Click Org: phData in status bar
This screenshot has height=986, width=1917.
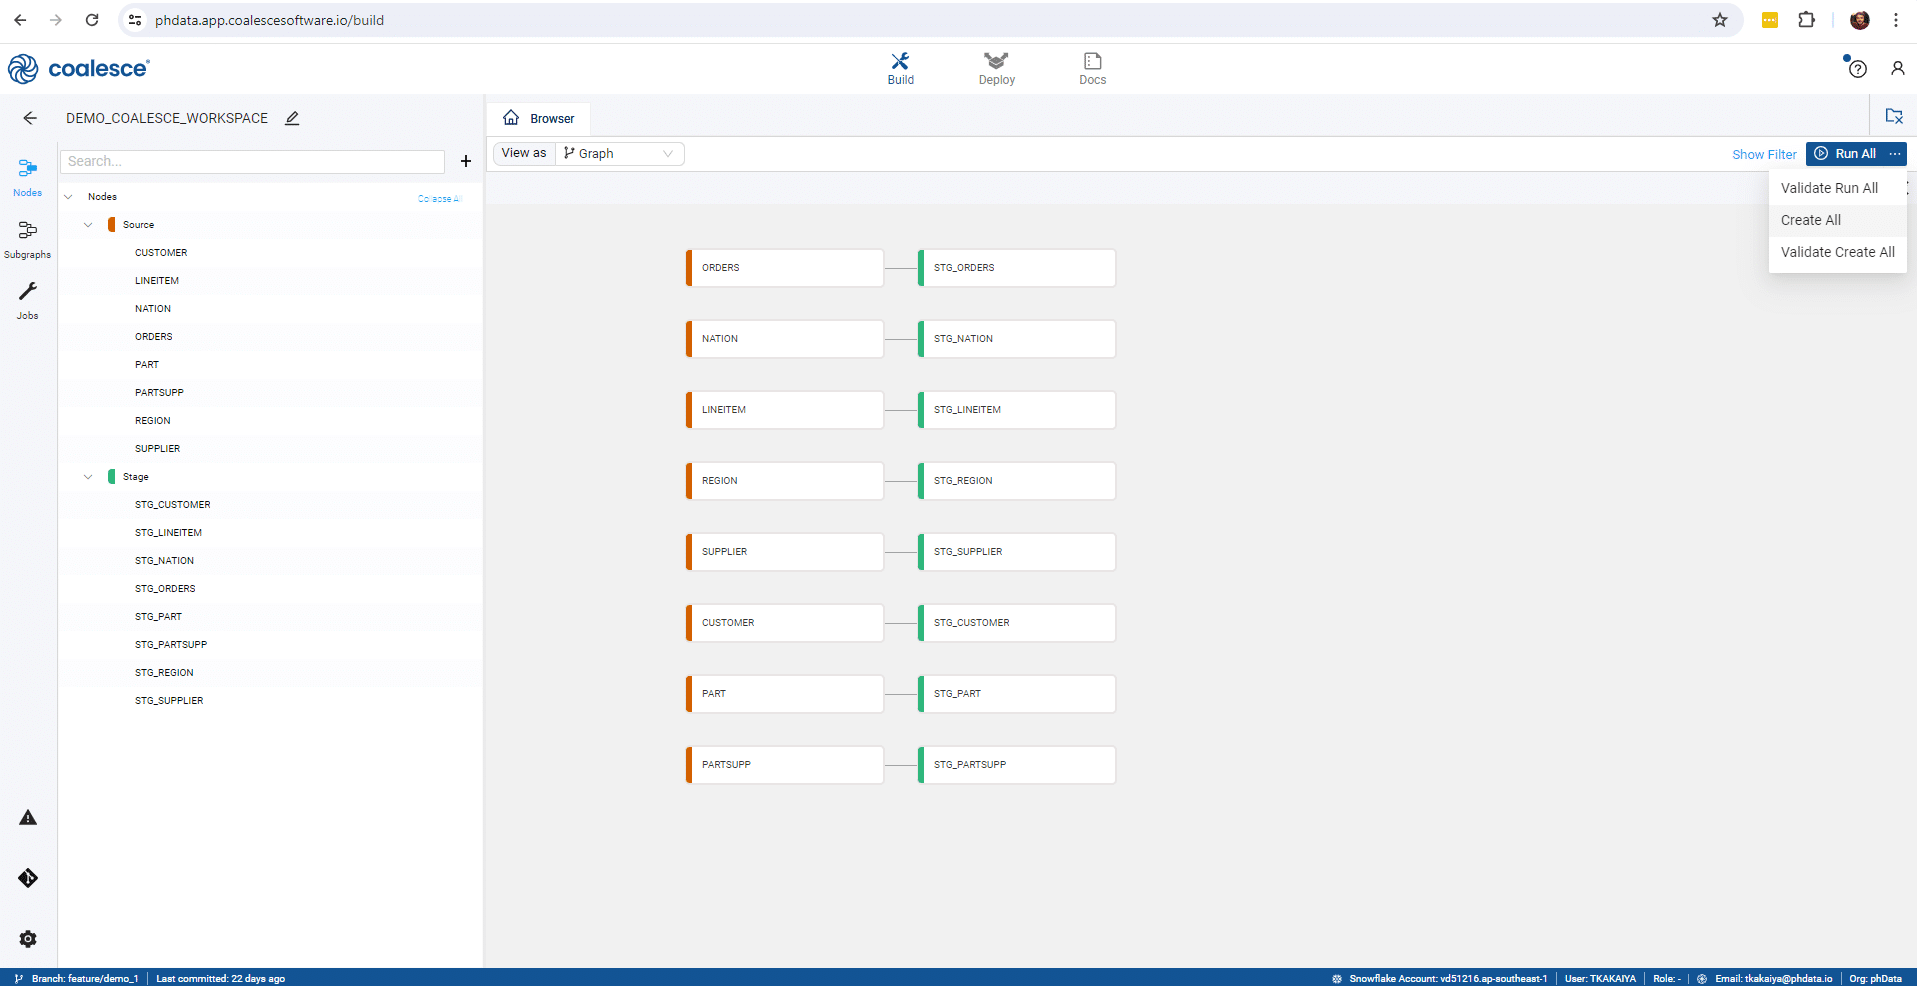[x=1875, y=978]
